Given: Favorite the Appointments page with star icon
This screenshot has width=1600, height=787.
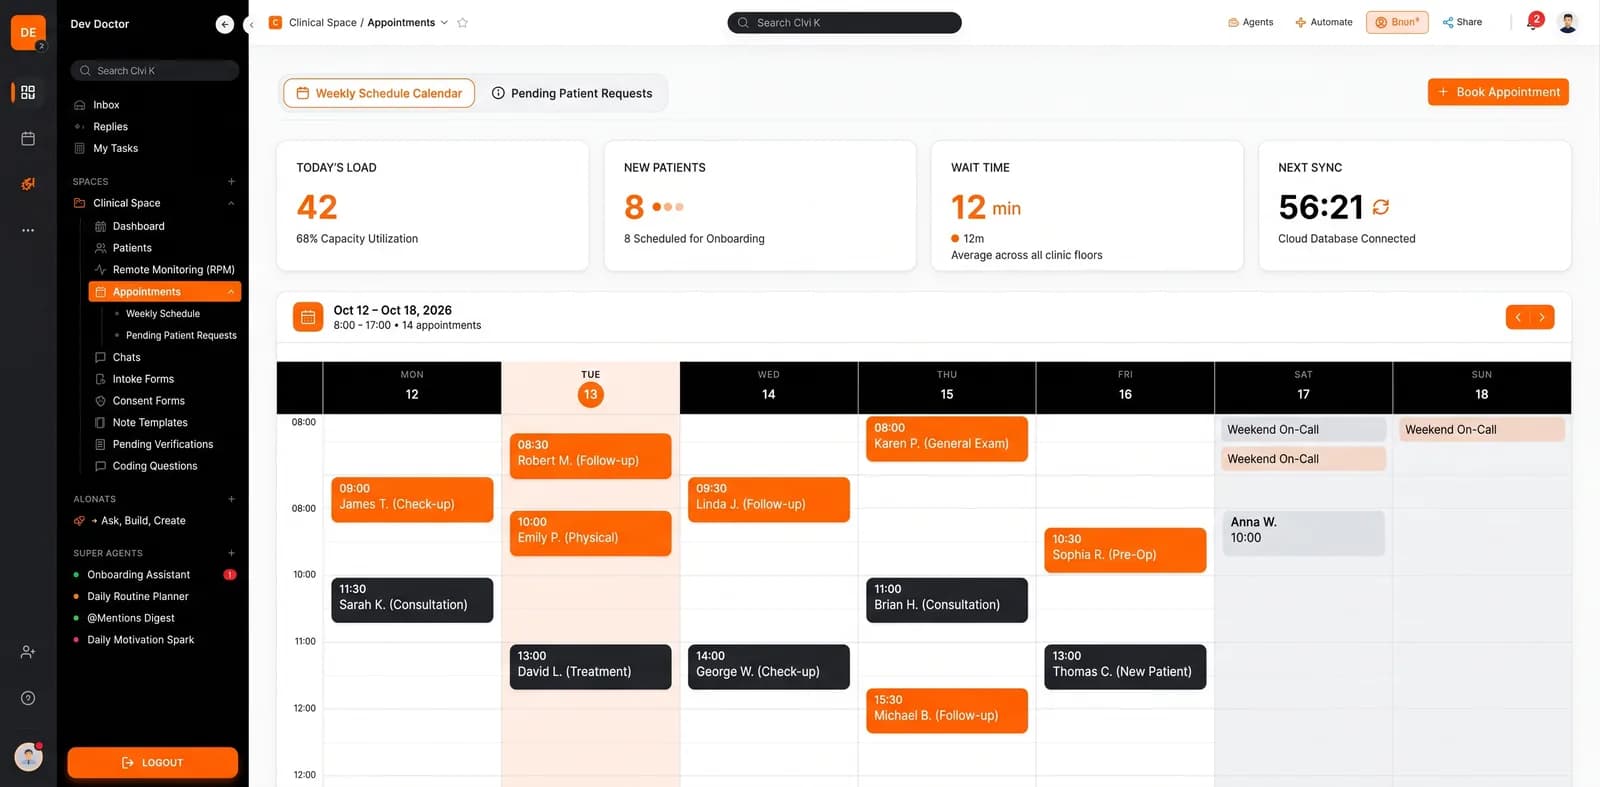Looking at the screenshot, I should (x=462, y=22).
